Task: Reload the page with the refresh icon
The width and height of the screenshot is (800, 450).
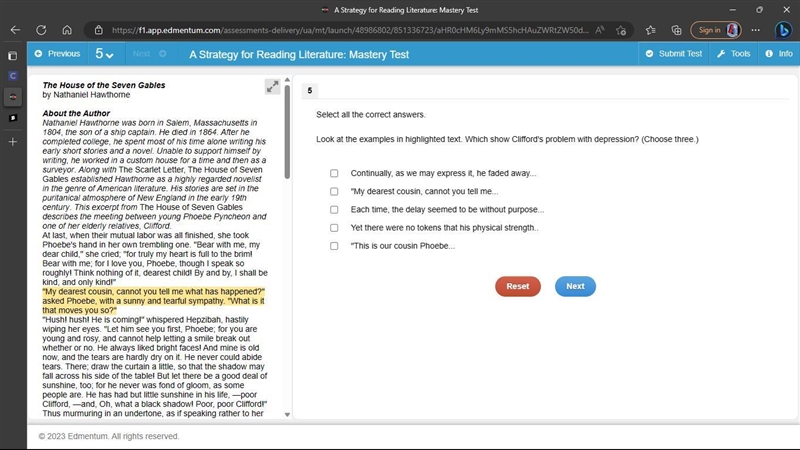Action: click(x=41, y=30)
